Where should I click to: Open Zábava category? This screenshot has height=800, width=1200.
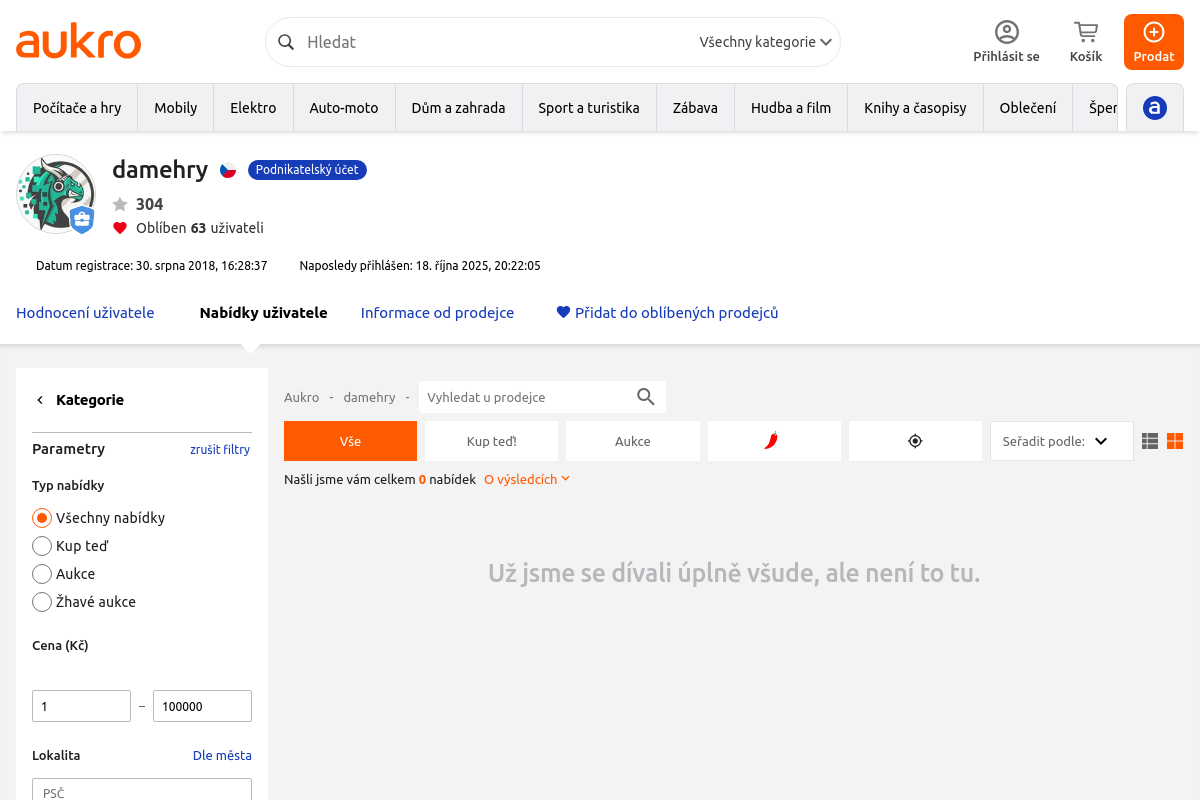(695, 108)
